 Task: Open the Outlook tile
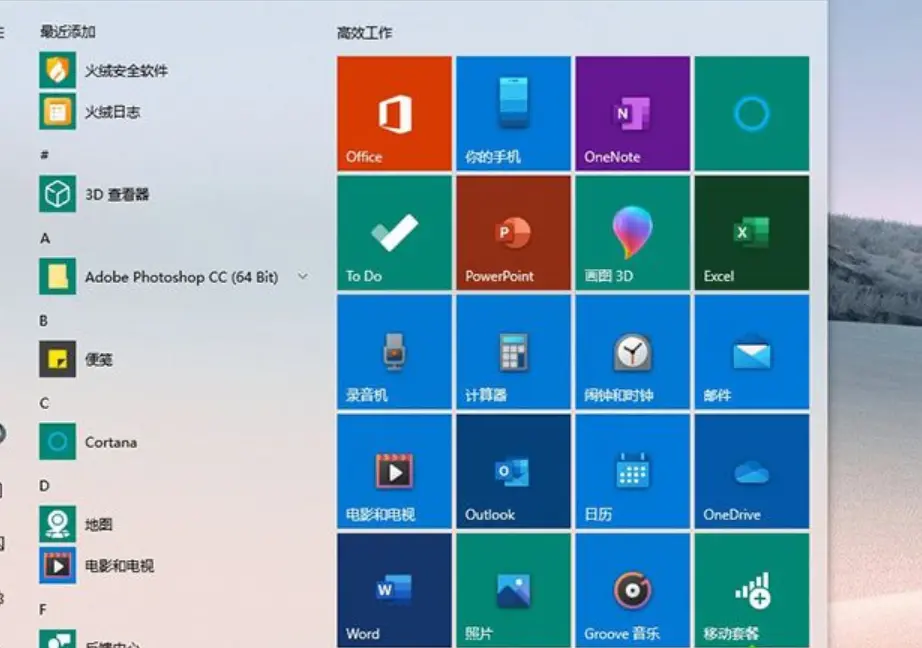point(513,471)
